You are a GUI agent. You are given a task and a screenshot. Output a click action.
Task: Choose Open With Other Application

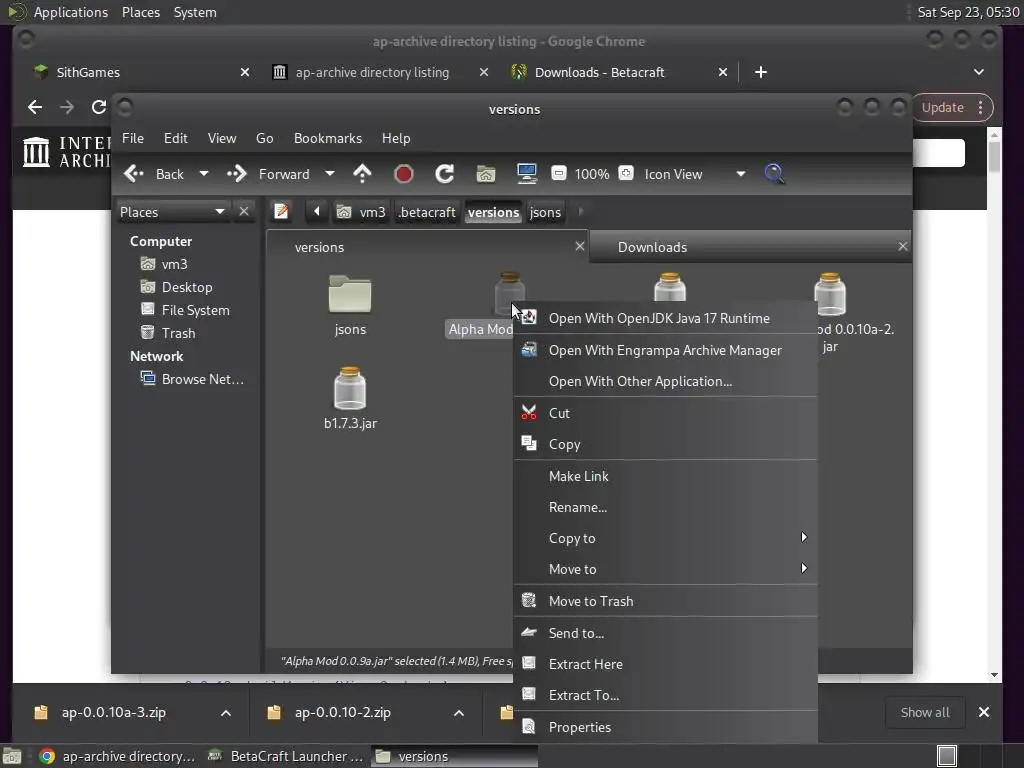[665, 381]
